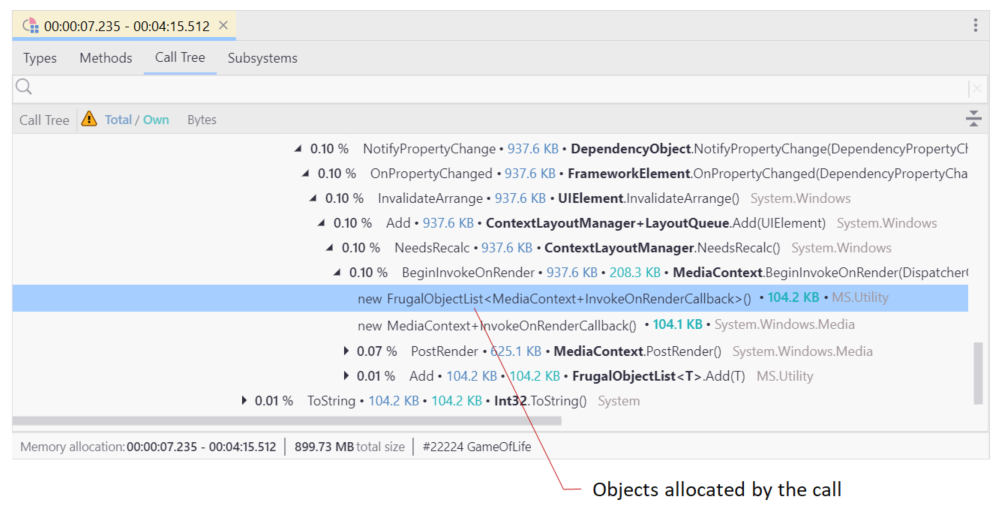This screenshot has width=1001, height=514.
Task: Collapse the NeedsRecalc call node
Action: [x=331, y=248]
